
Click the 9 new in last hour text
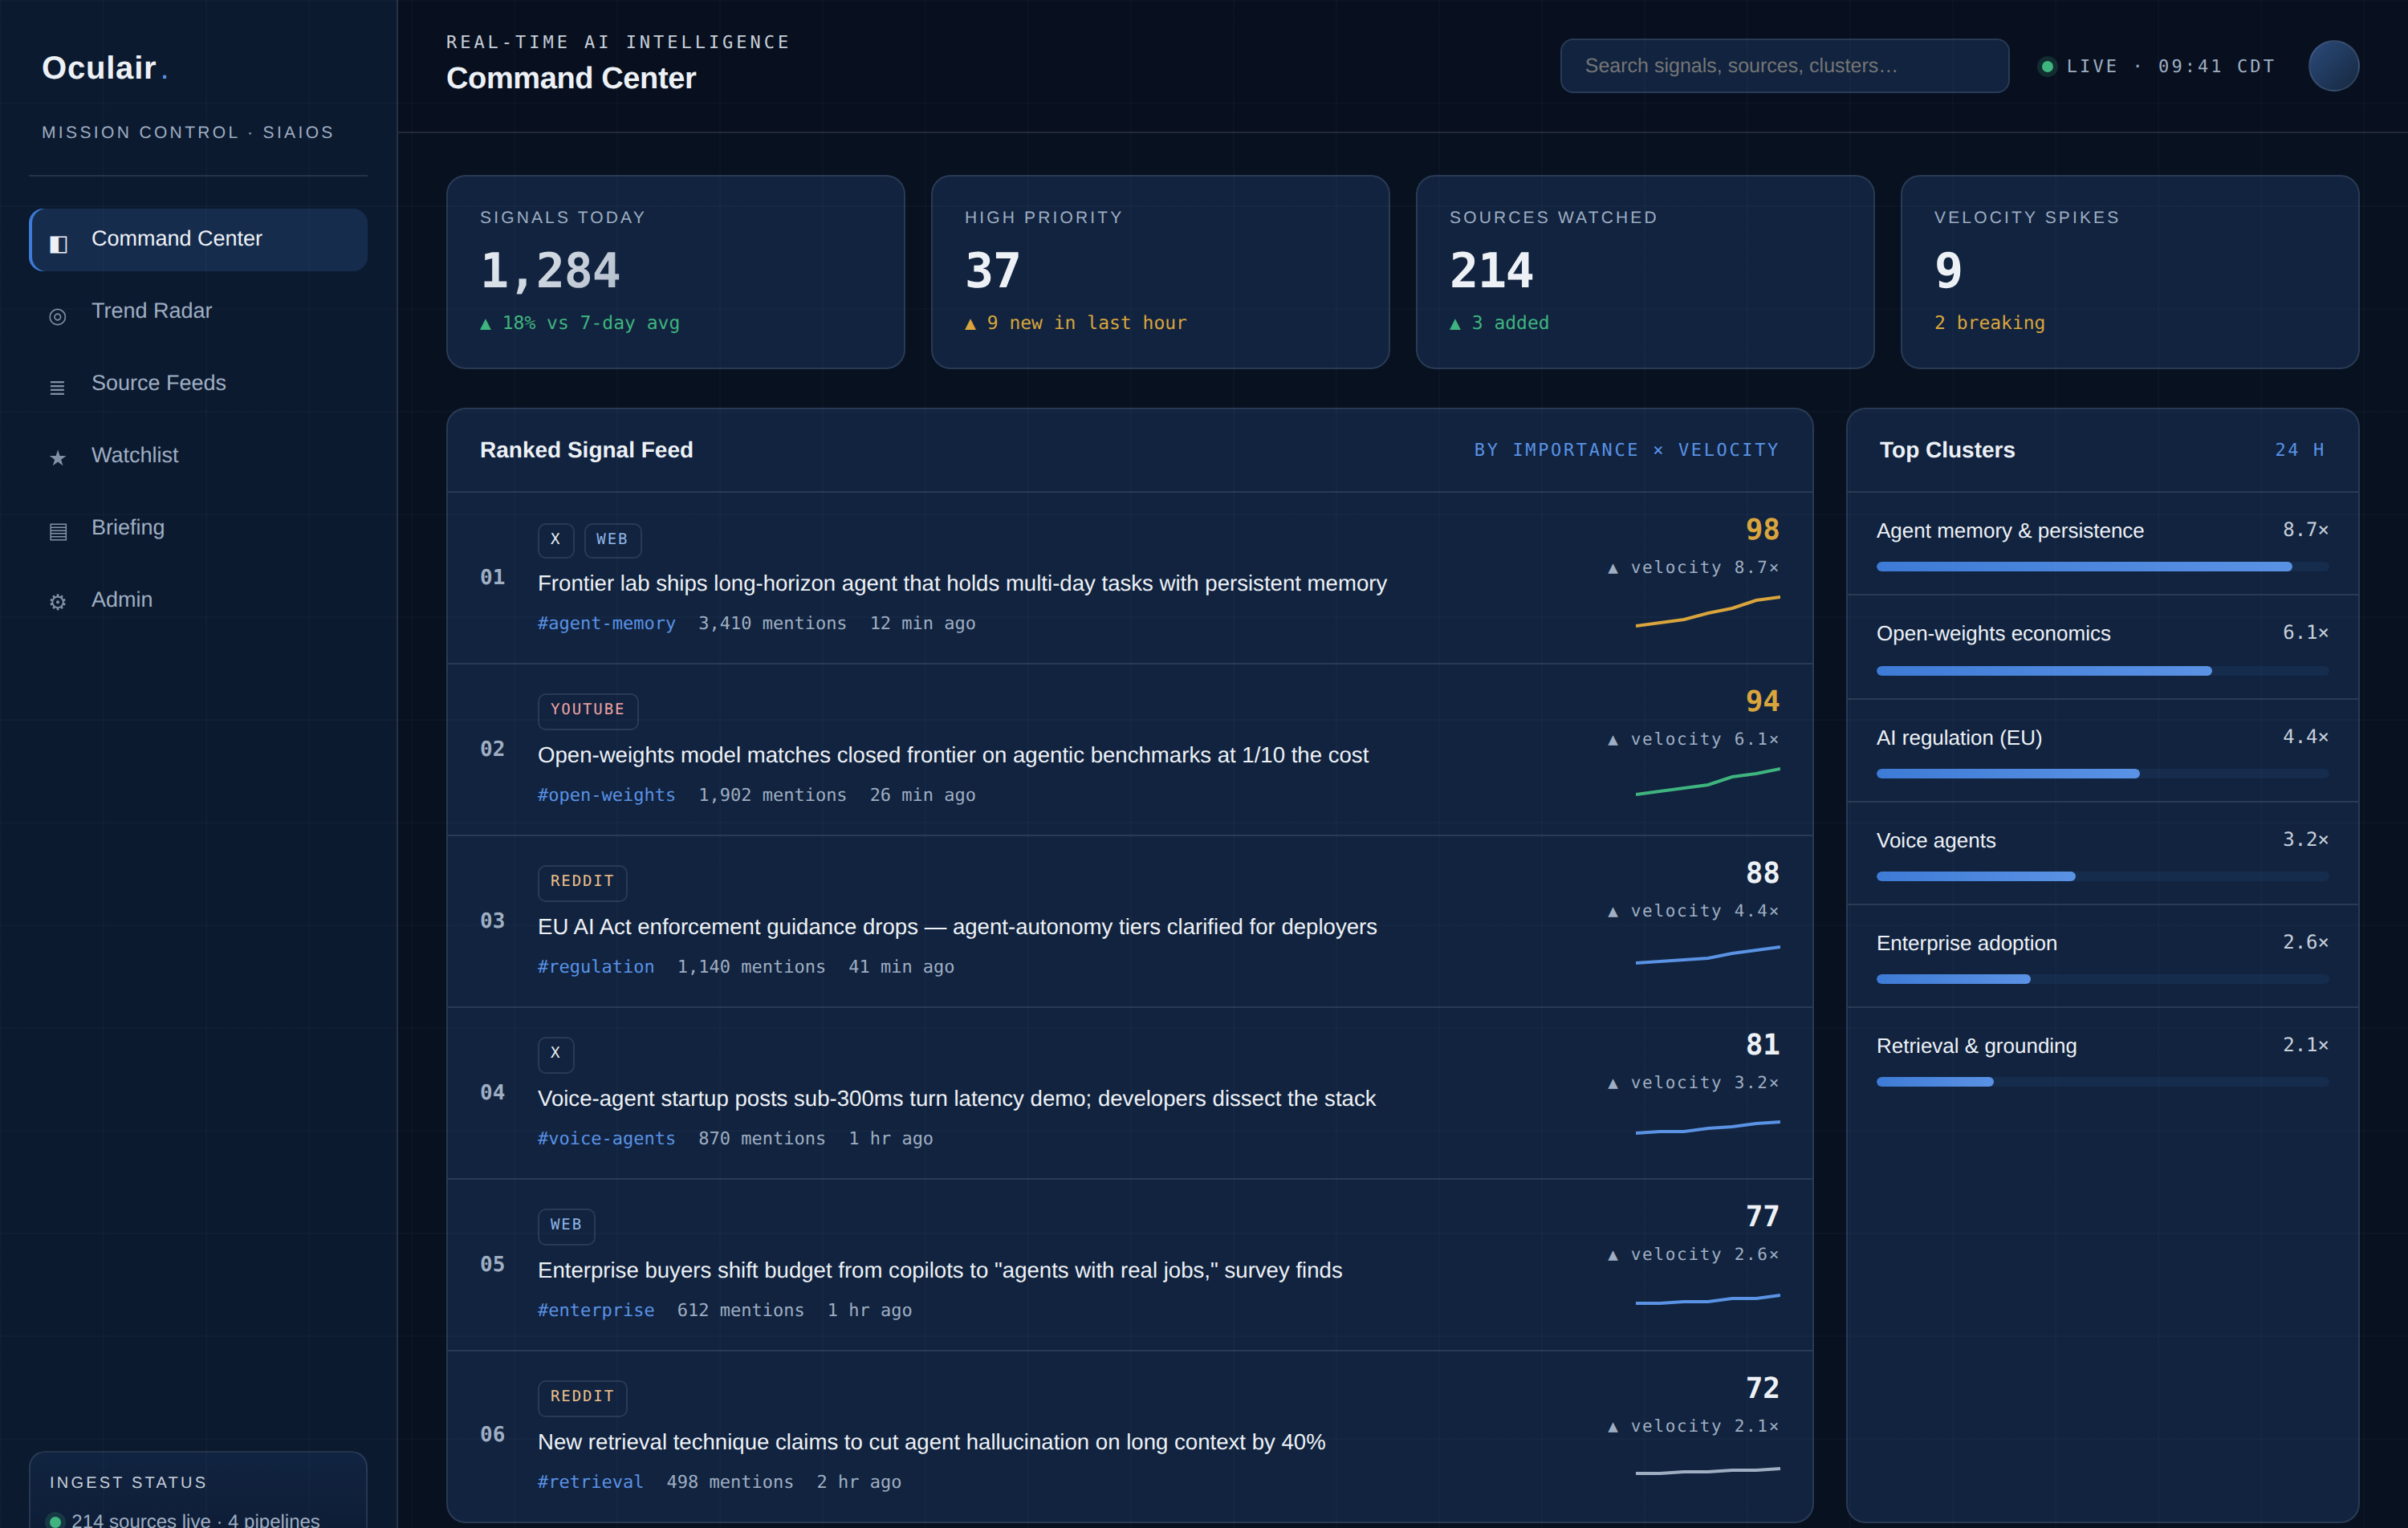(x=1076, y=323)
